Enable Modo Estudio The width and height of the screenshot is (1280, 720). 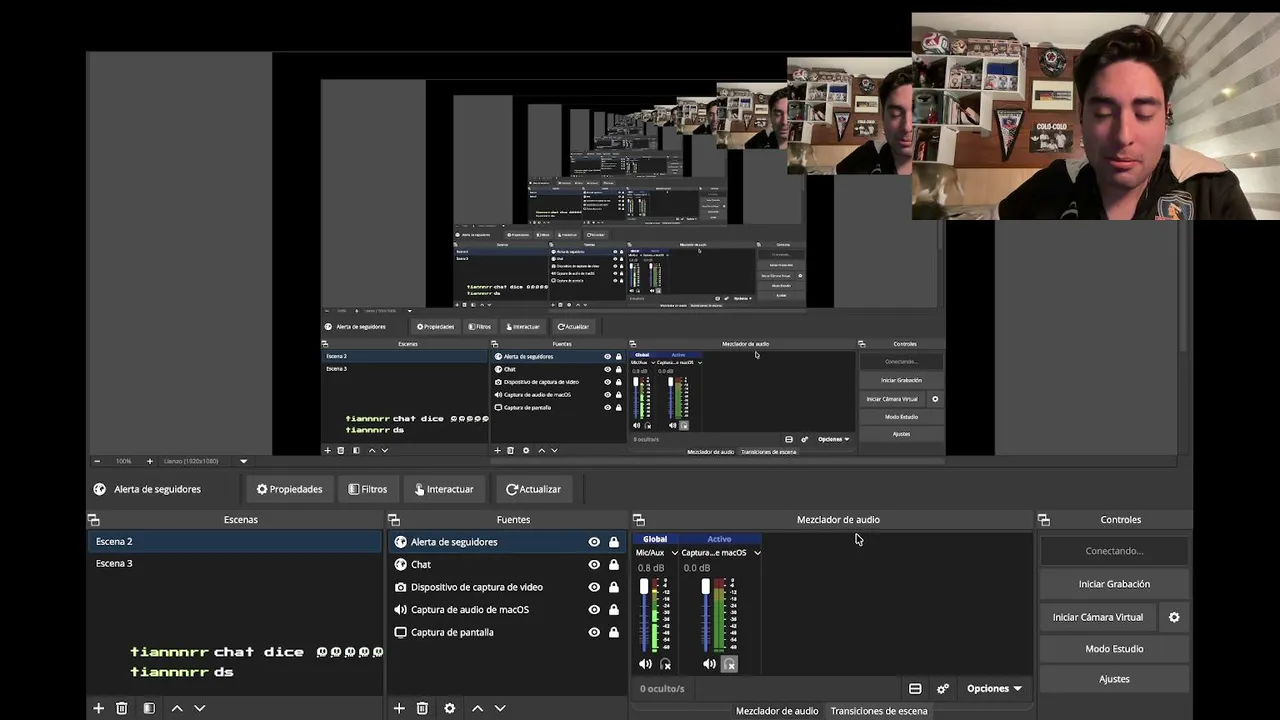pos(1114,649)
